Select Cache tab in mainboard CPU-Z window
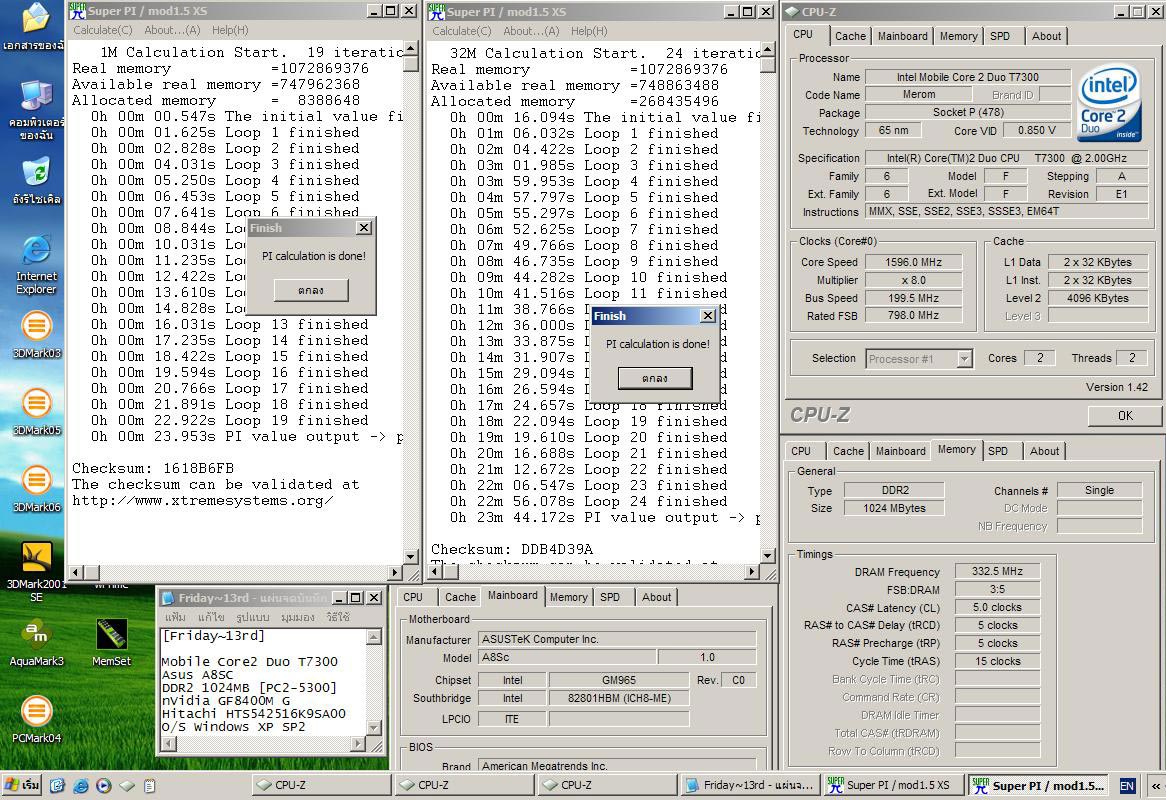The width and height of the screenshot is (1166, 800). click(x=460, y=597)
